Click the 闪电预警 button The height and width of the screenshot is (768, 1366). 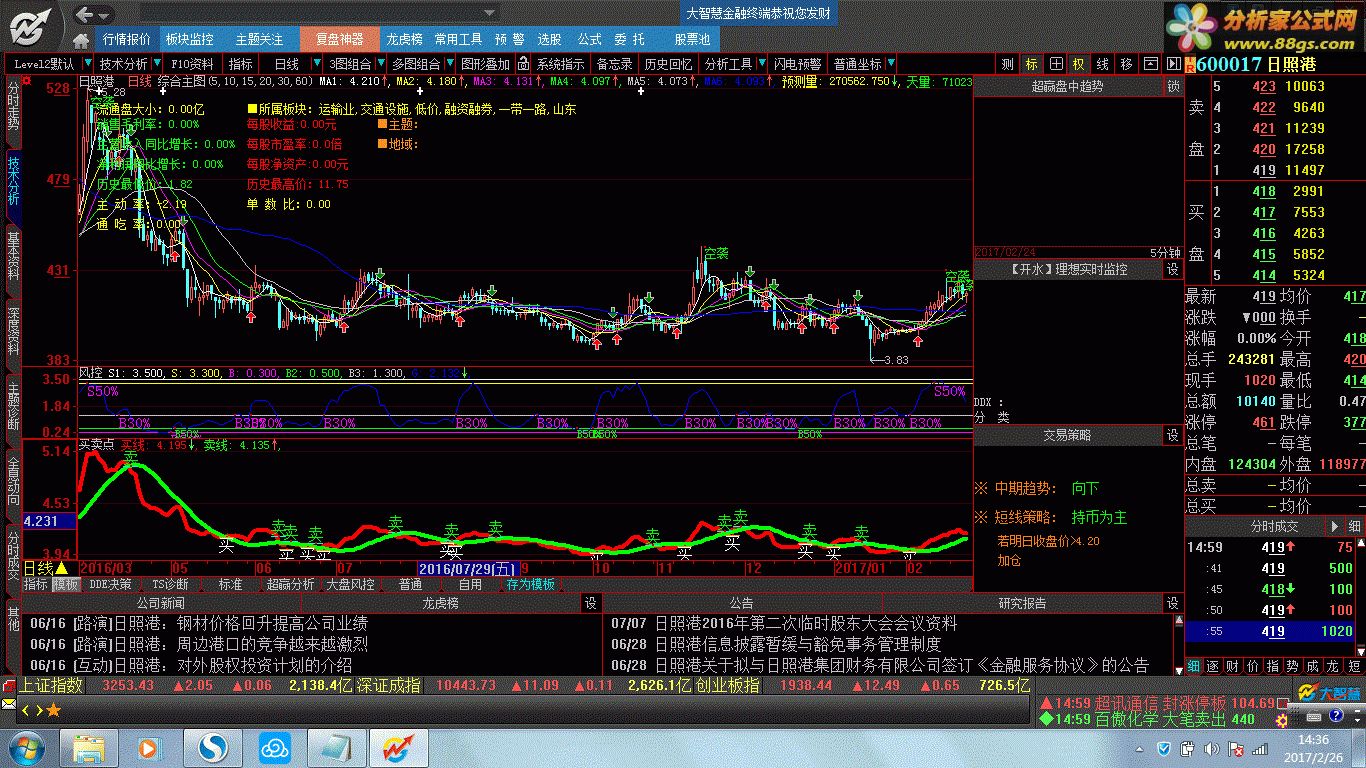click(x=797, y=64)
